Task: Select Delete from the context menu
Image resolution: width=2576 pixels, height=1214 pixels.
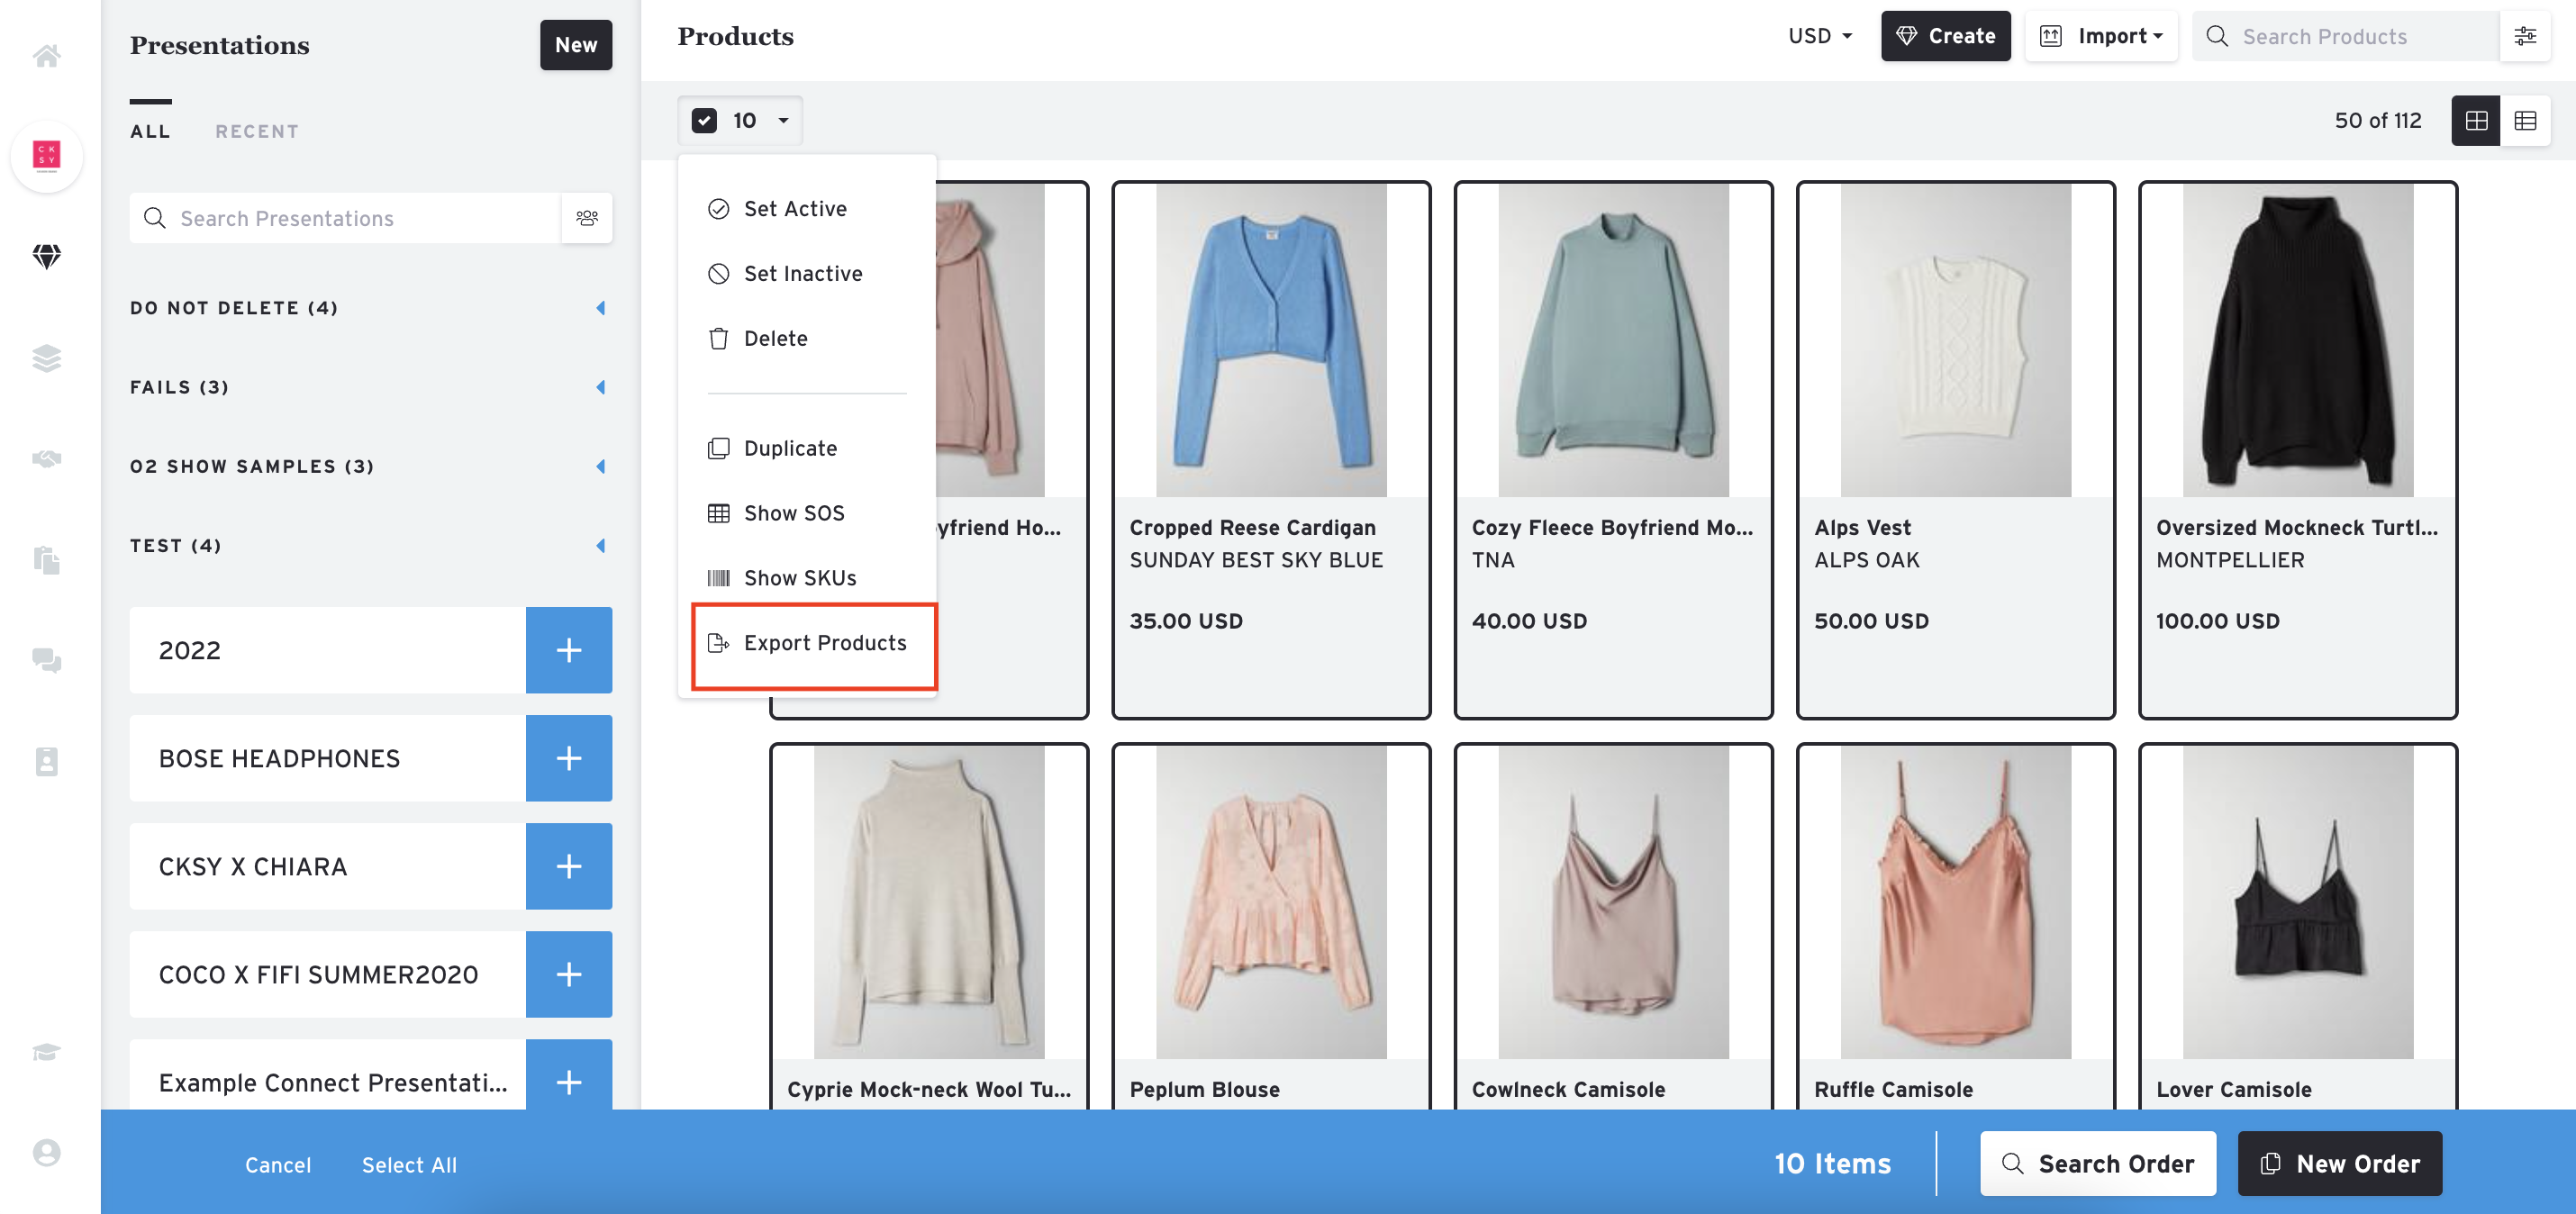Action: [x=776, y=339]
